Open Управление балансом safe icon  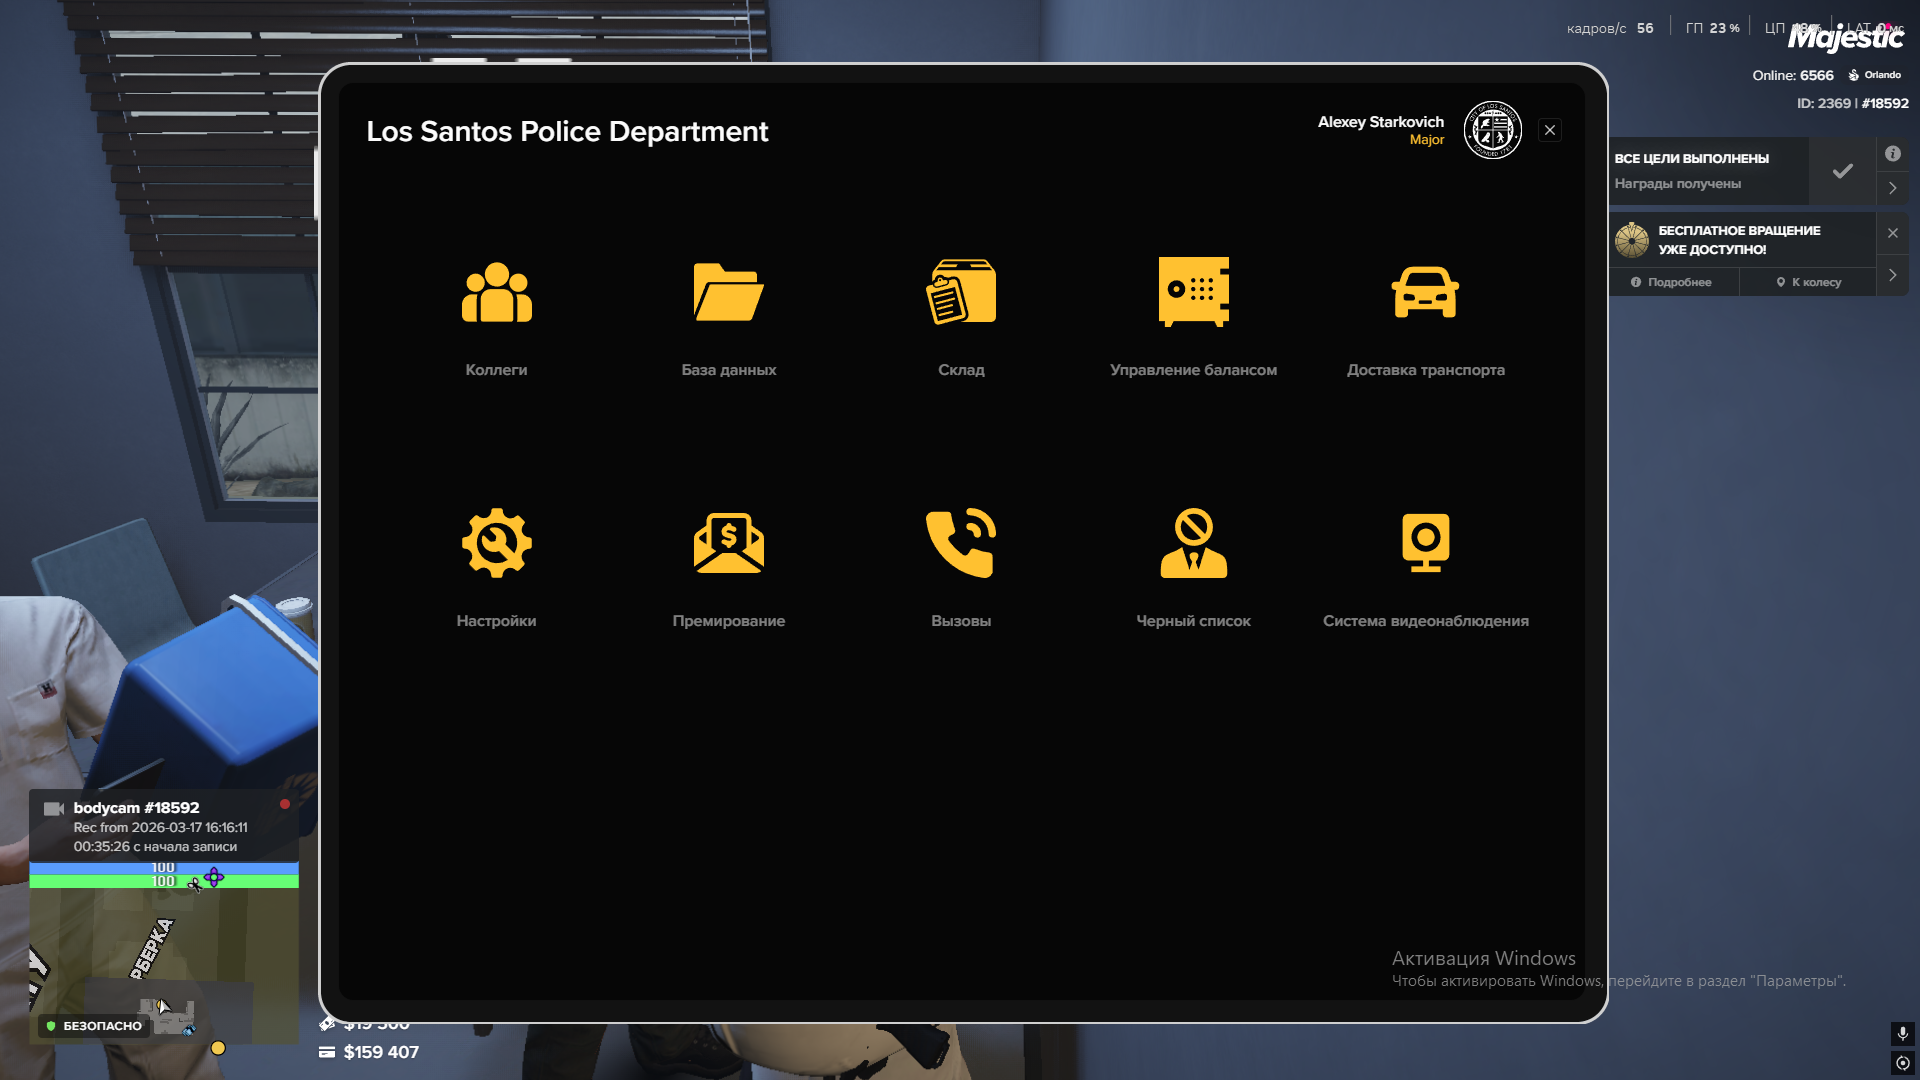tap(1193, 293)
